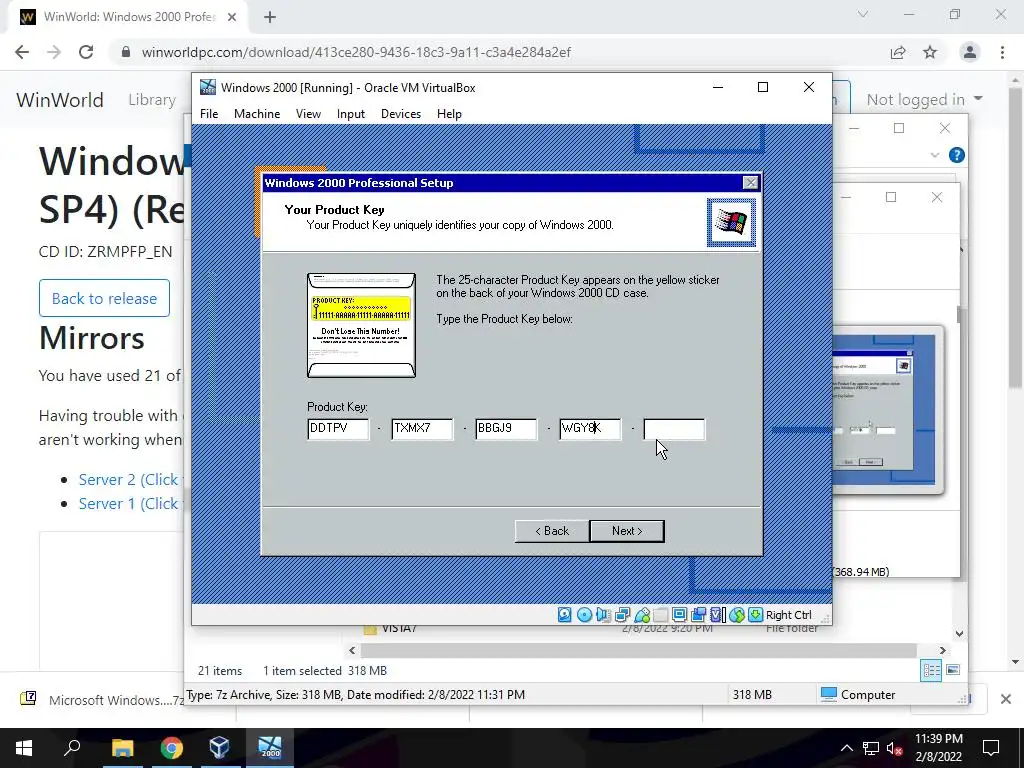Close the WinWorld browser tab
Screen dimensions: 1024x768
[x=232, y=17]
